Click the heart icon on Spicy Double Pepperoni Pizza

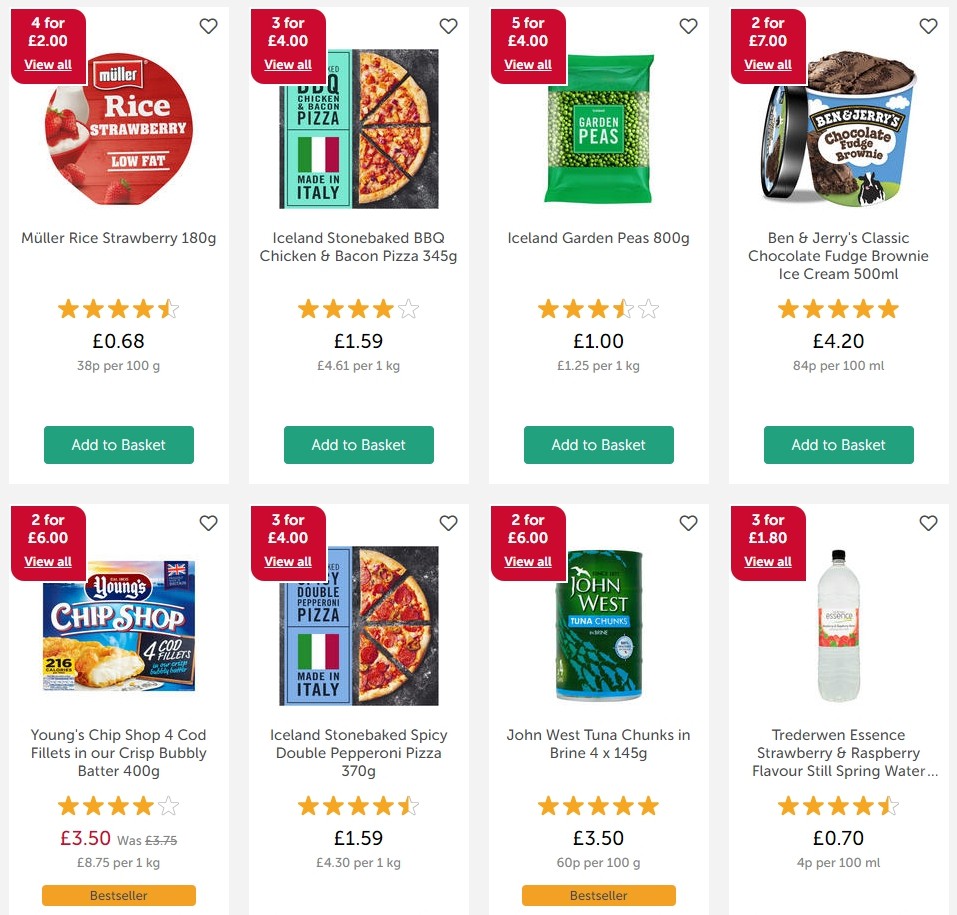[x=448, y=523]
